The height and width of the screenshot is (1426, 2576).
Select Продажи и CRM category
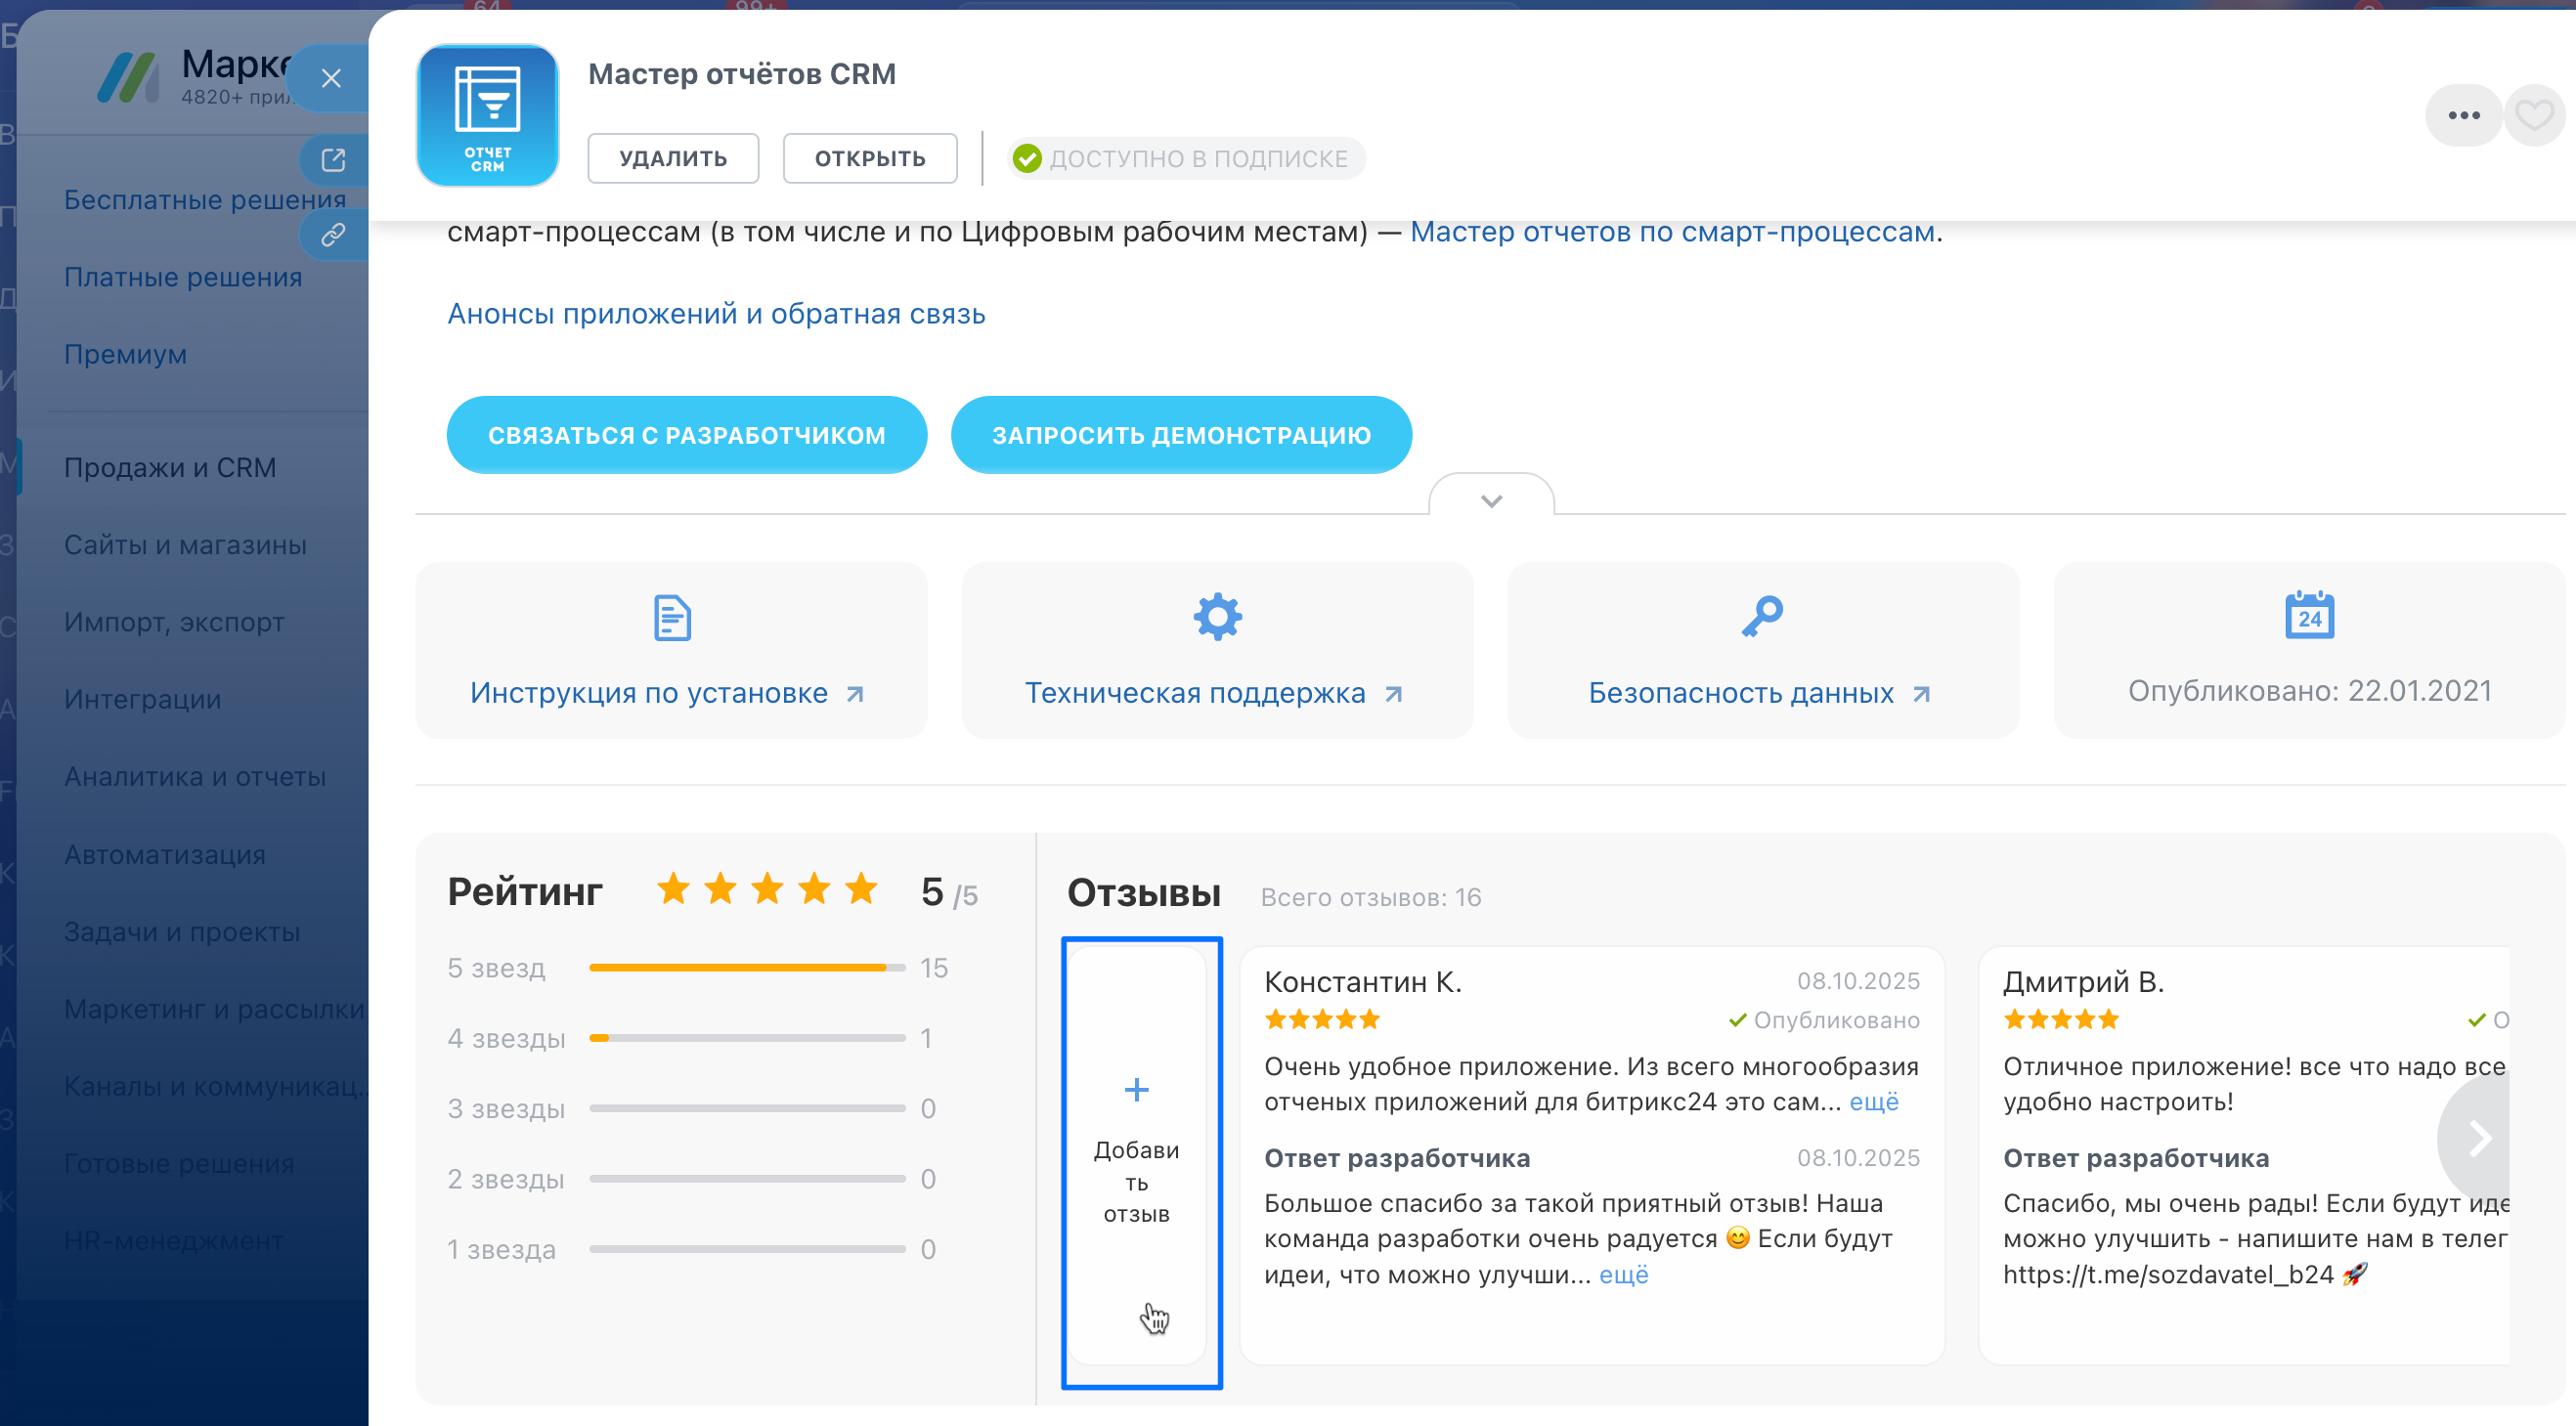coord(170,467)
